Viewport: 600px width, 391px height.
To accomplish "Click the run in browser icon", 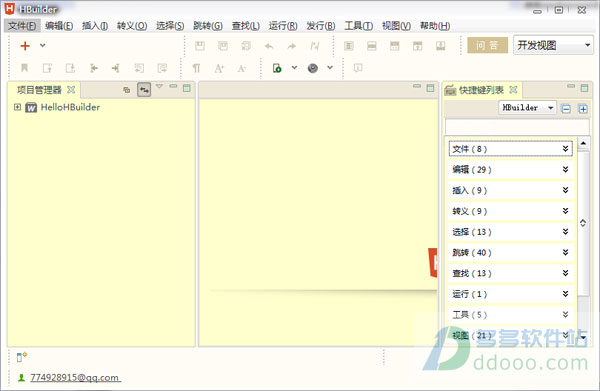I will 277,68.
